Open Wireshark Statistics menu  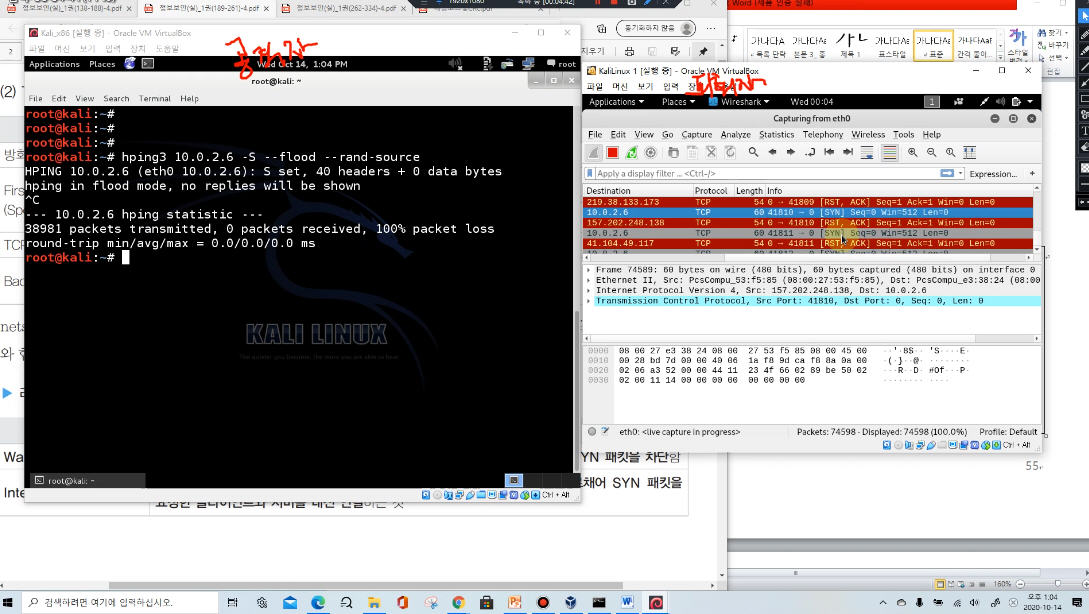tap(776, 135)
